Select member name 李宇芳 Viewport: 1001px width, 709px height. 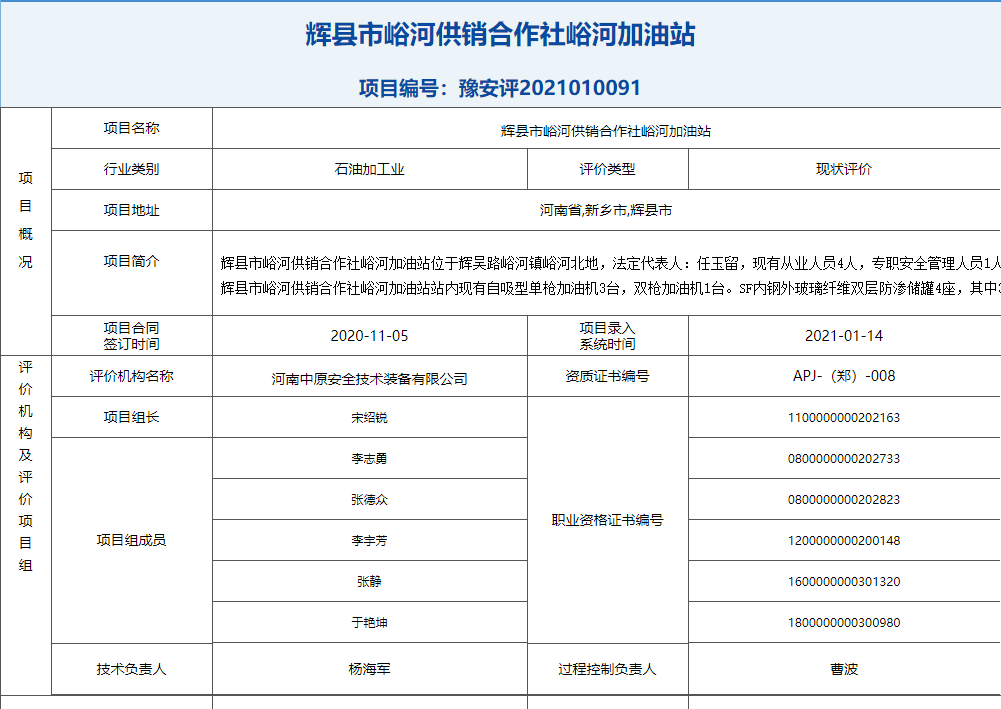(x=370, y=541)
